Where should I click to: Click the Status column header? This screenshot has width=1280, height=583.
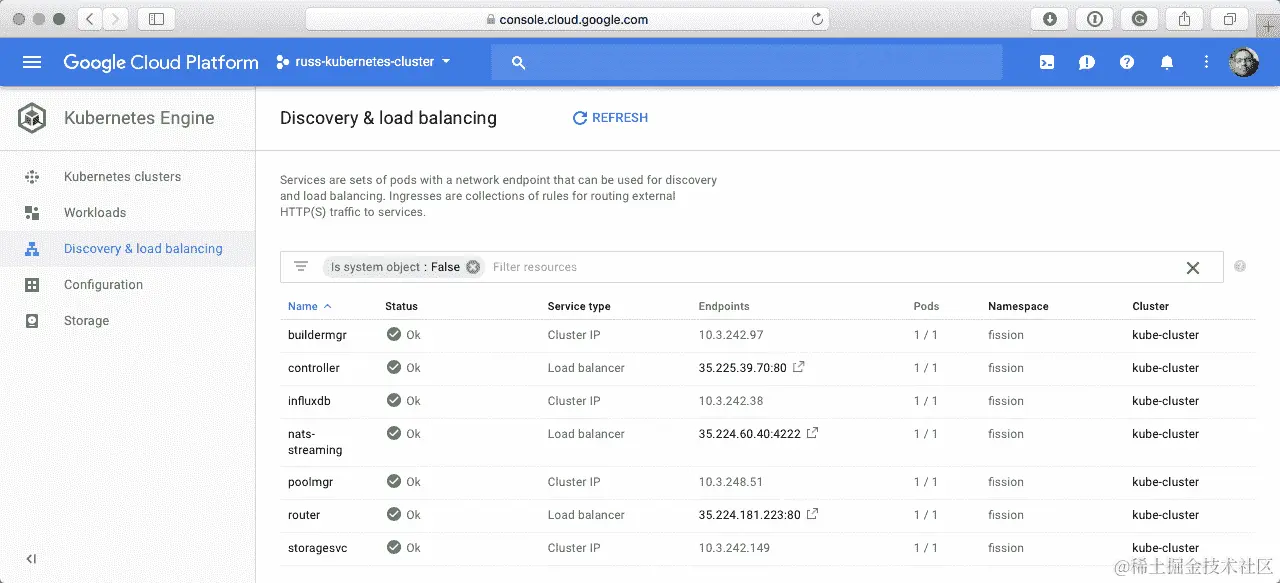click(x=401, y=306)
